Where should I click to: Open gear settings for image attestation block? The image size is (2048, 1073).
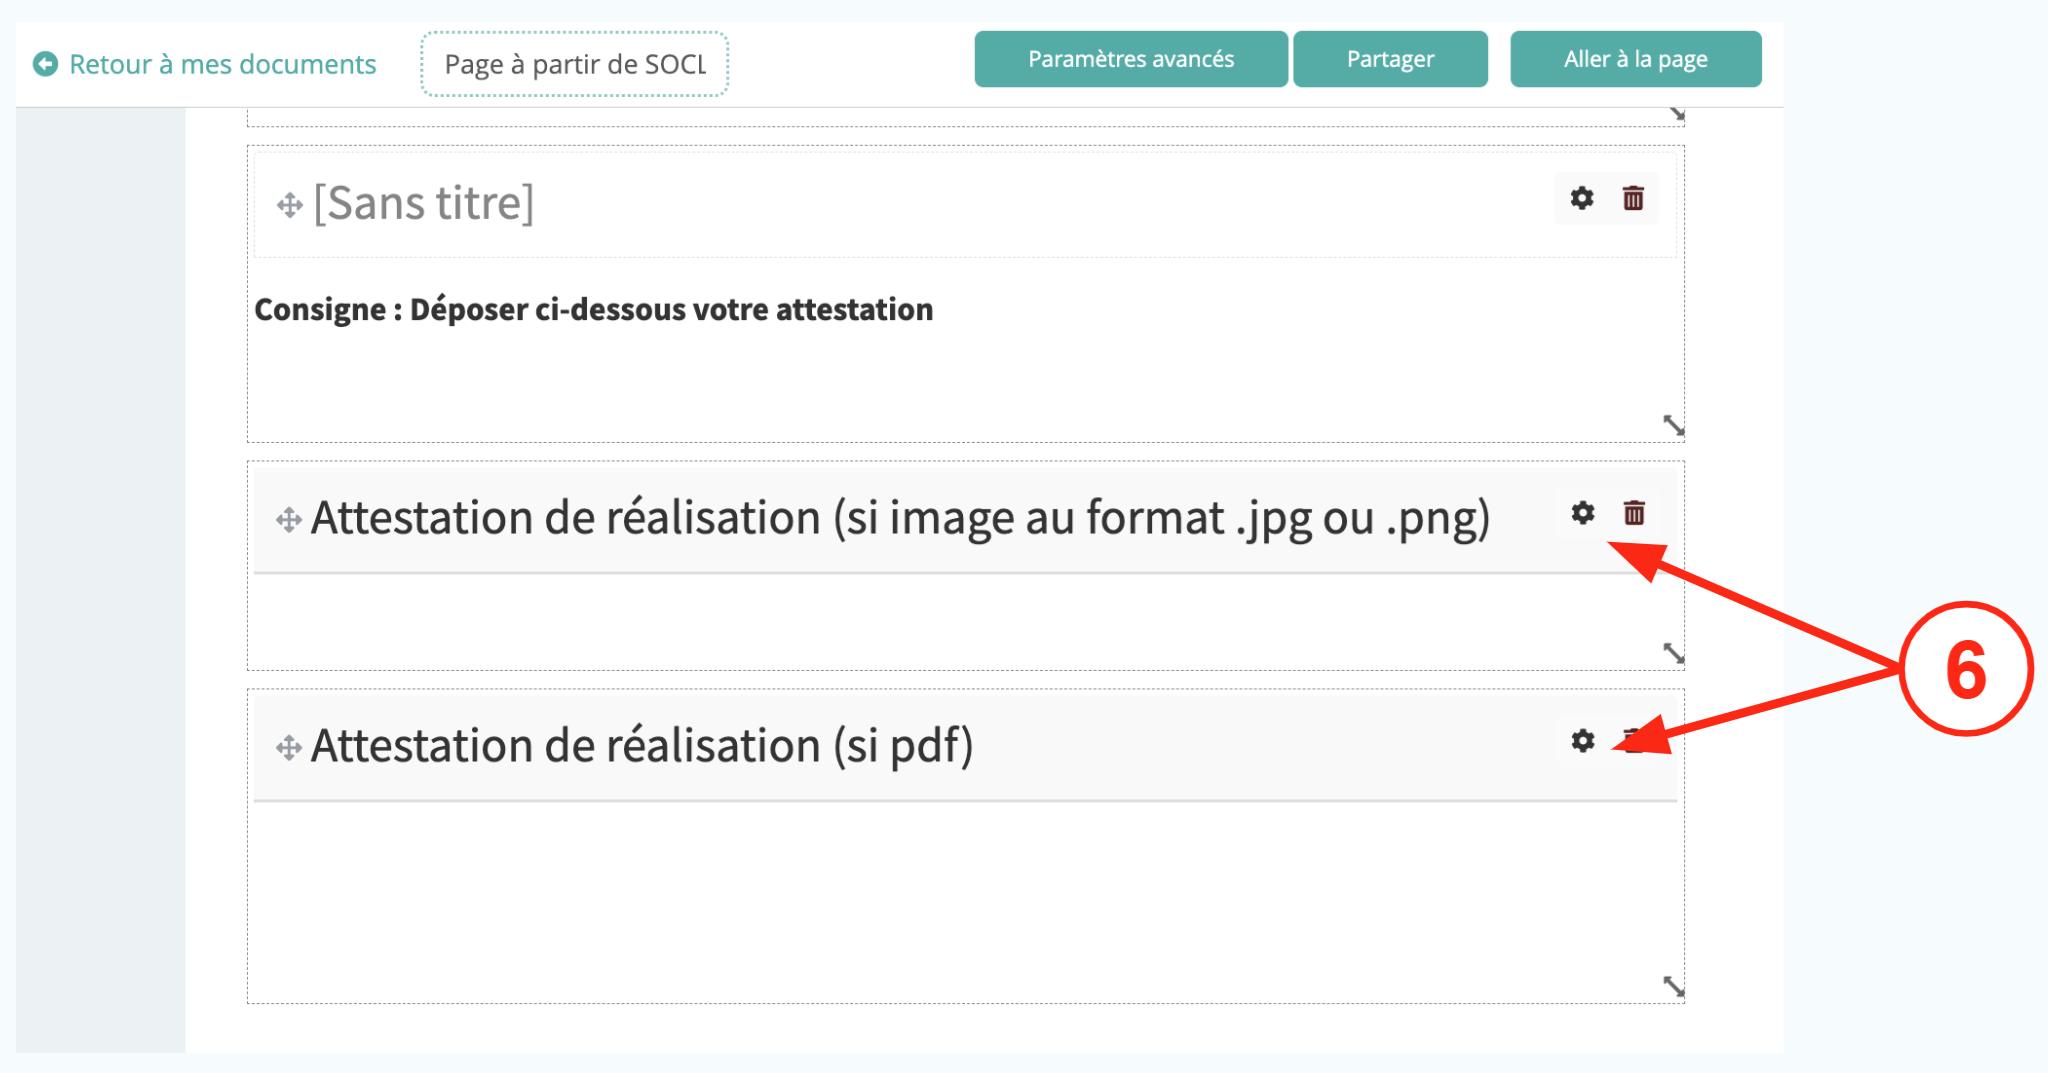(x=1582, y=513)
